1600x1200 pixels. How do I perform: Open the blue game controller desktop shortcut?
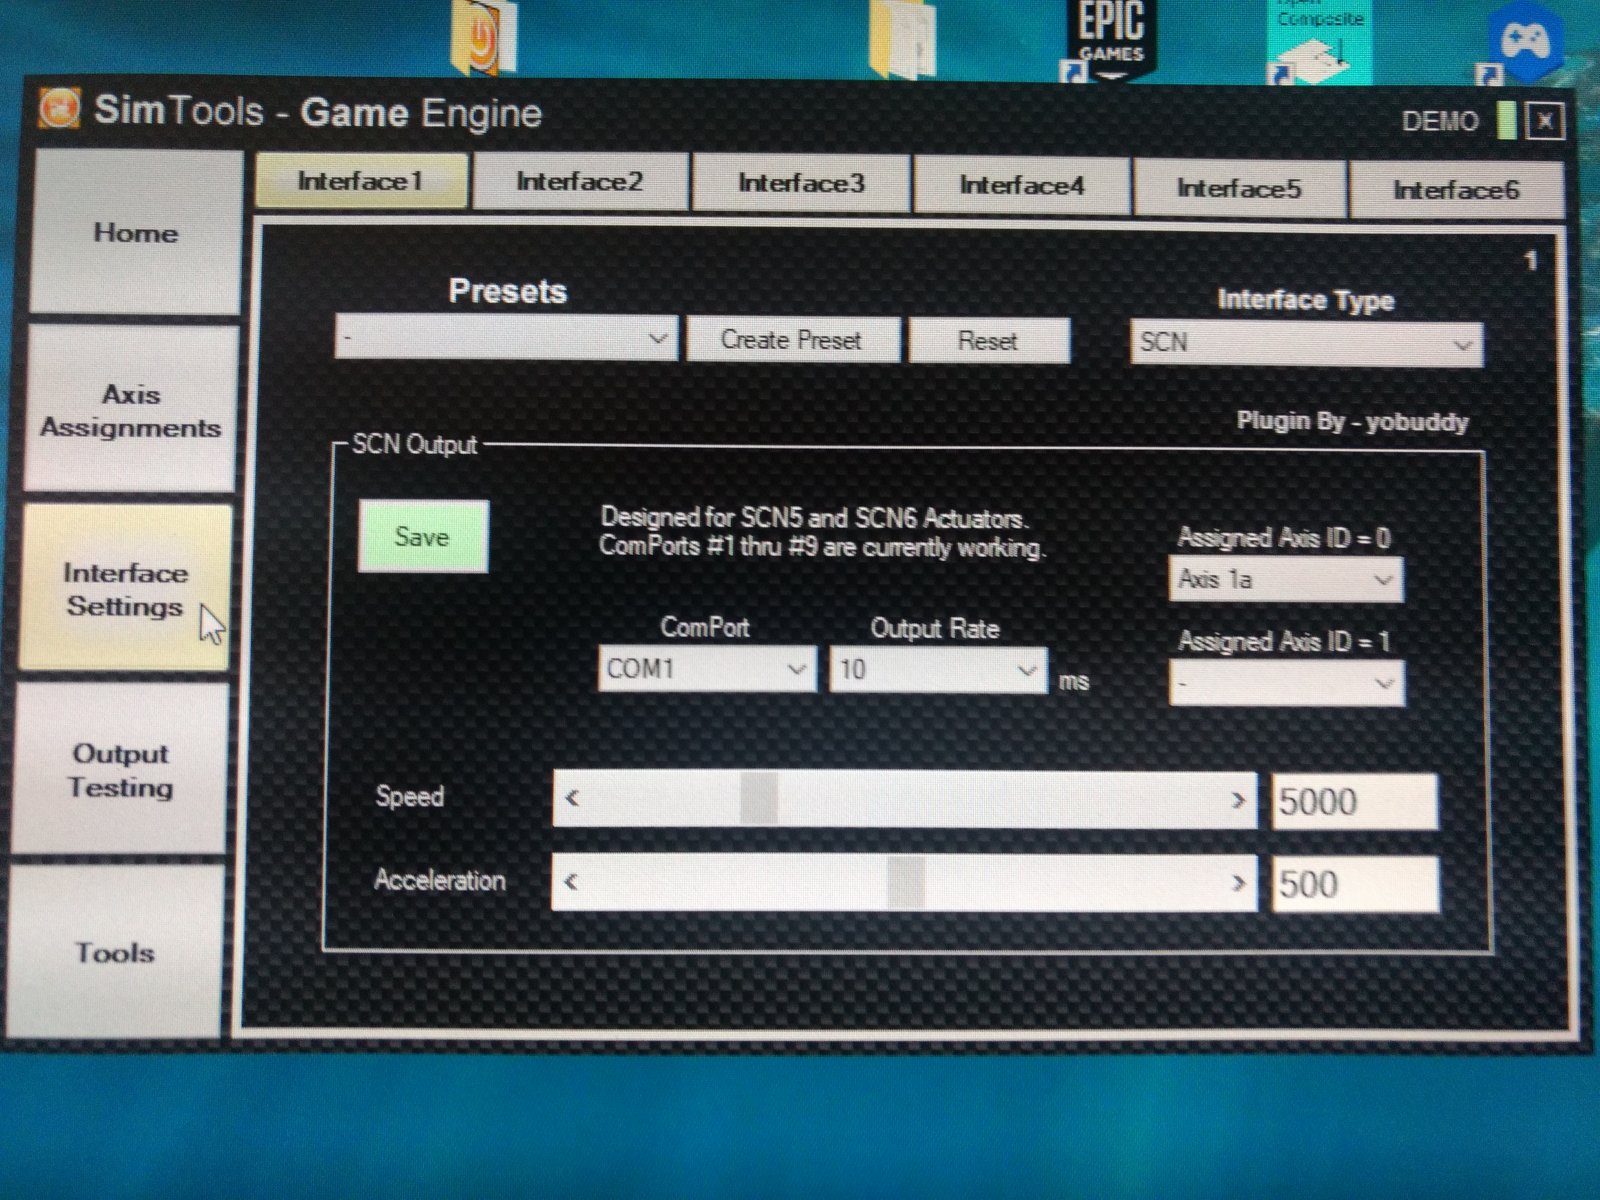1522,45
